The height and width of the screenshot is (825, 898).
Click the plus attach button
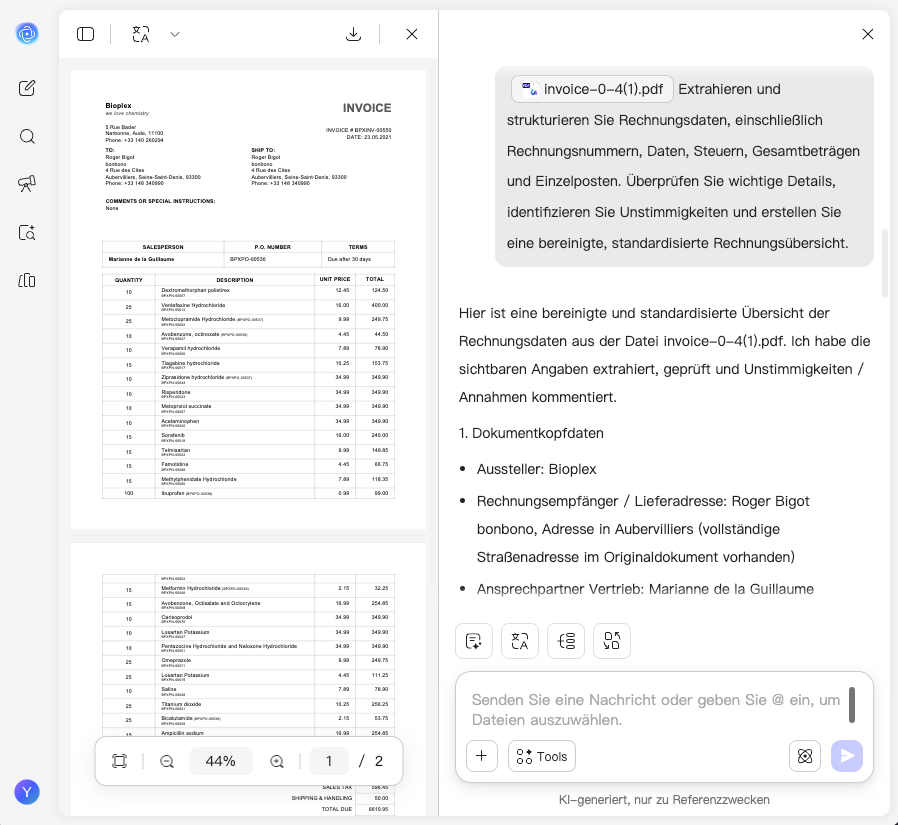tap(482, 756)
